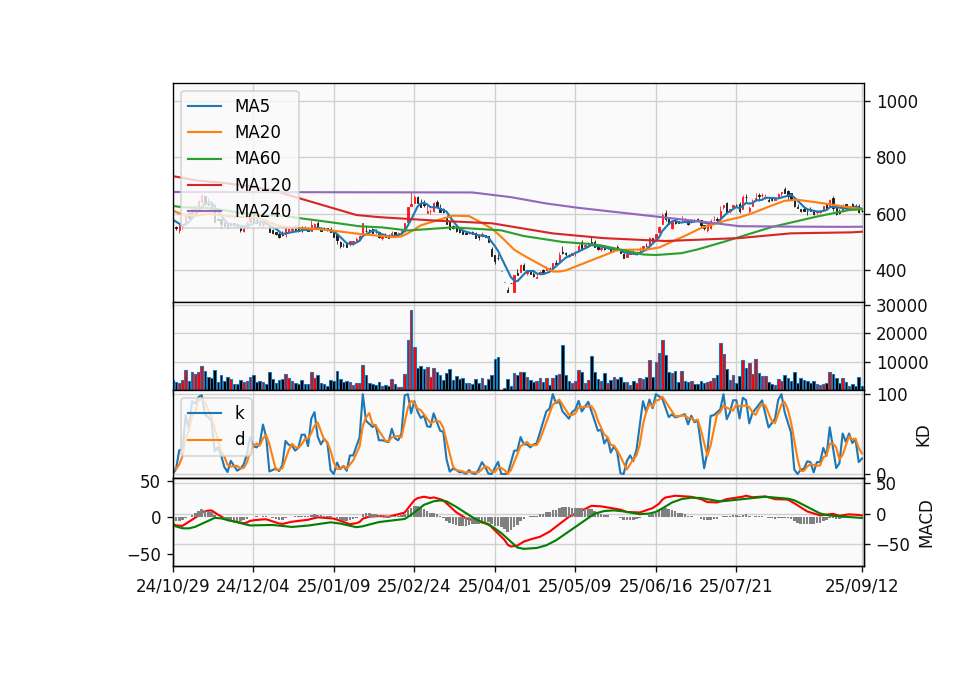This screenshot has width=960, height=690.
Task: Click the 10000 volume axis label
Action: 902,363
